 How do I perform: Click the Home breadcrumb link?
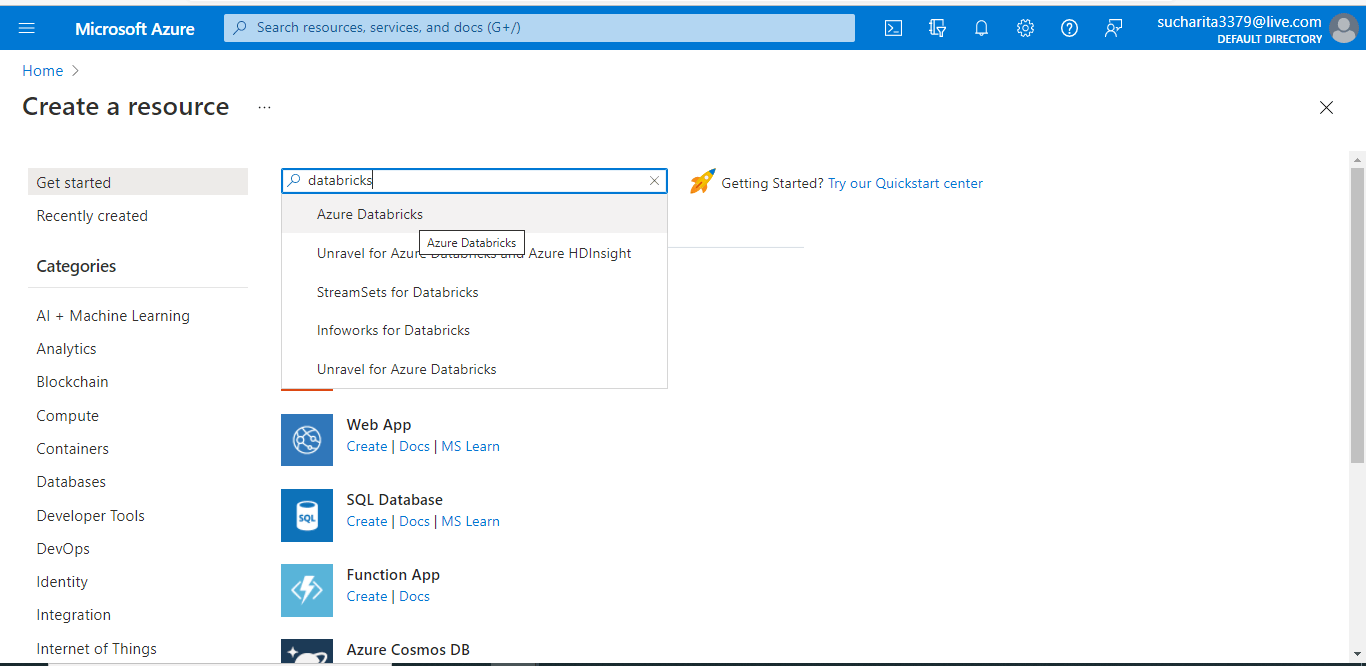click(43, 71)
